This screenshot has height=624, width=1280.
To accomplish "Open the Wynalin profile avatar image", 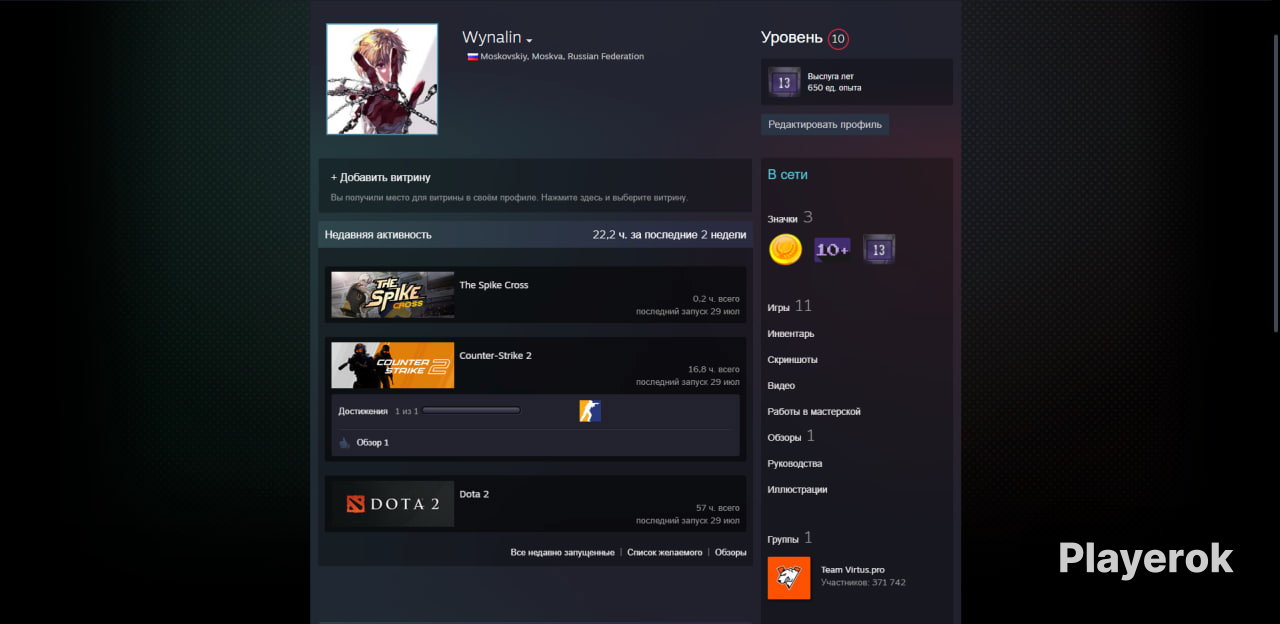I will click(382, 79).
